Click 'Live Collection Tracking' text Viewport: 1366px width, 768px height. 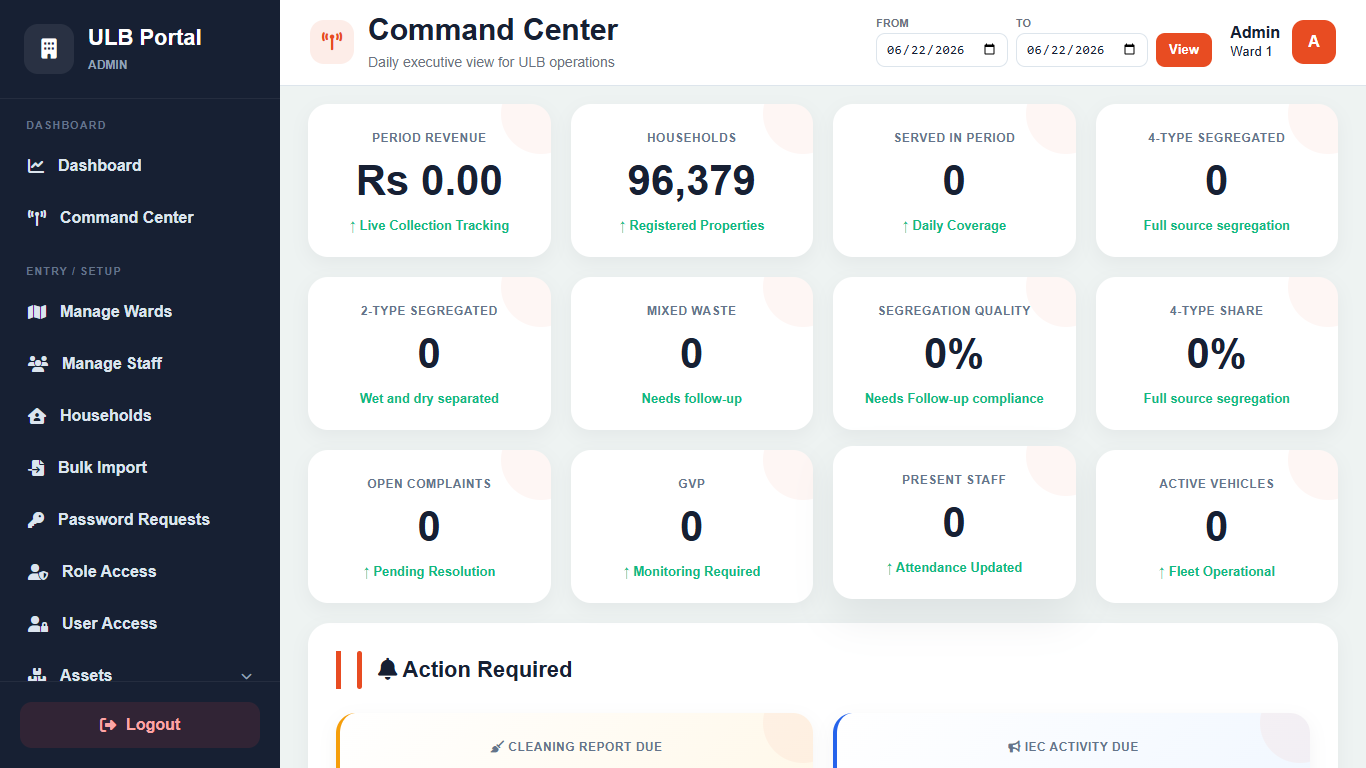(434, 226)
